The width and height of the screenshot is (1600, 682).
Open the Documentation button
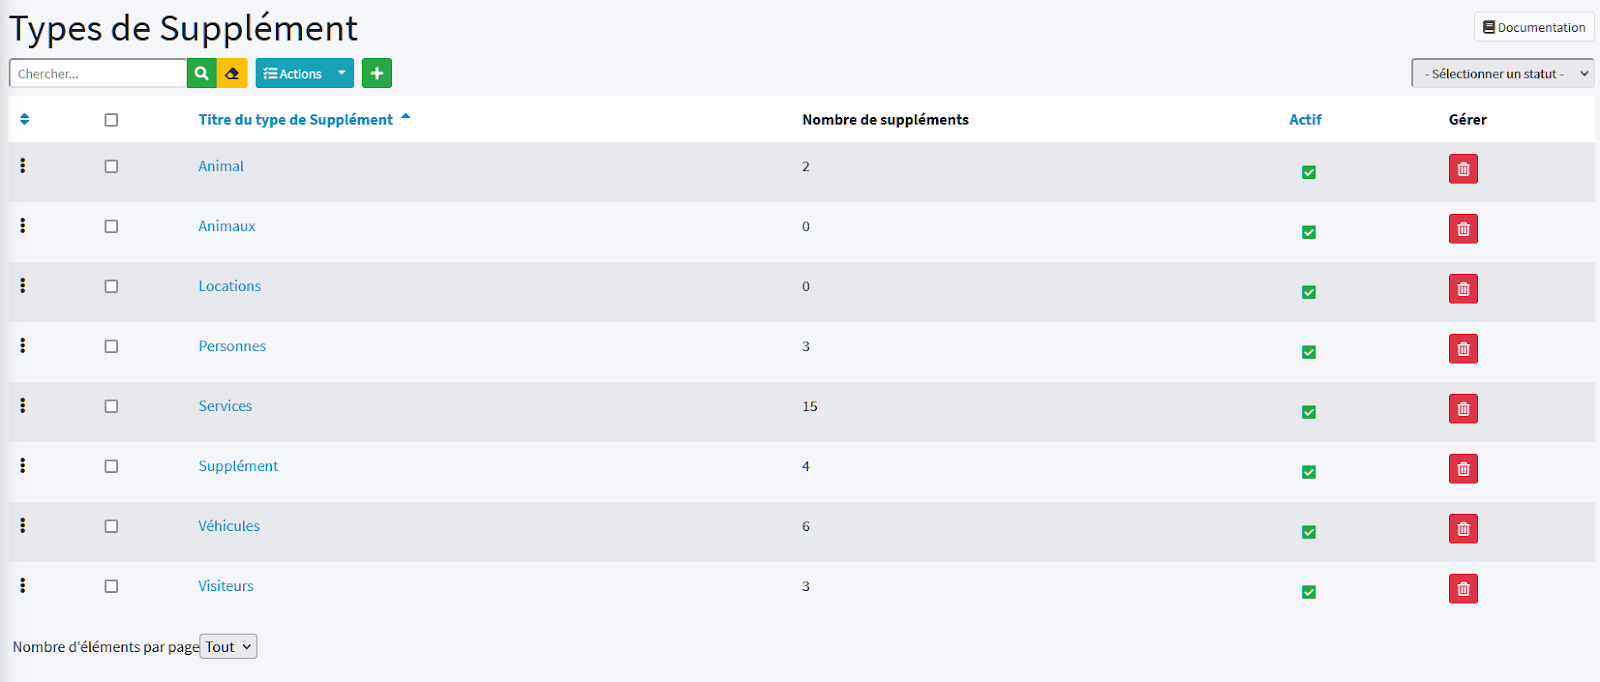click(1534, 27)
